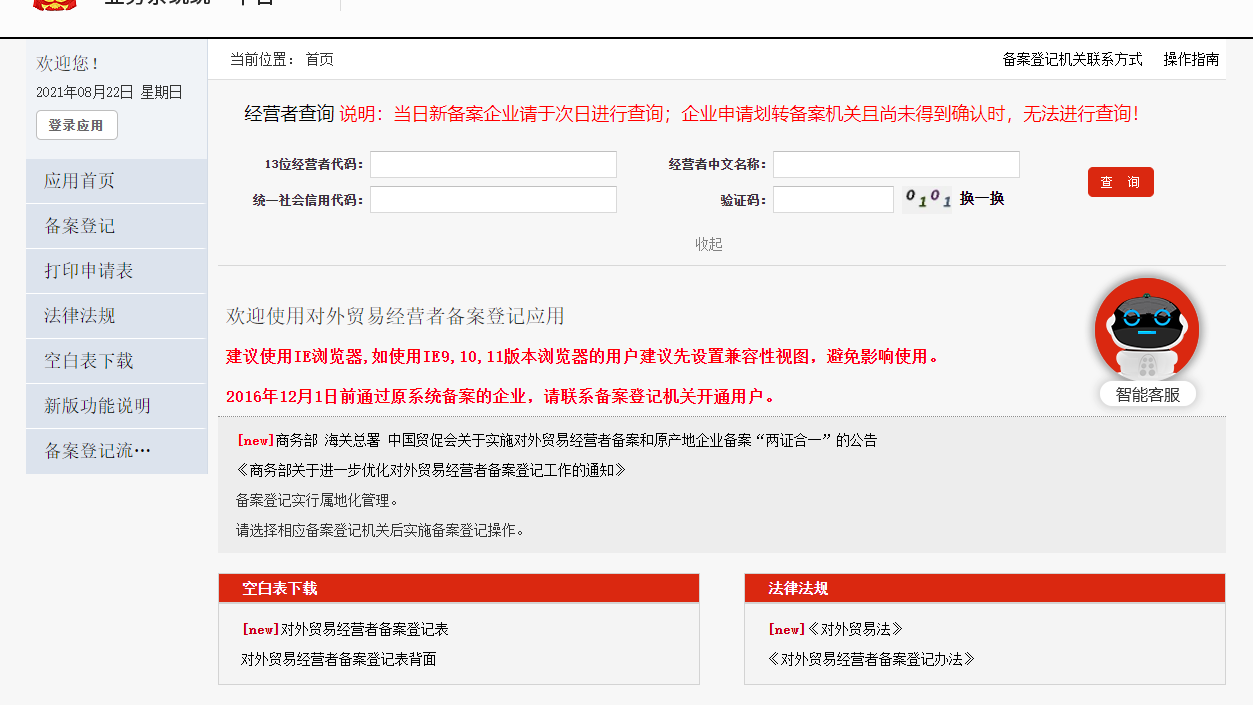Click the 13位经营者代码 input field

pyautogui.click(x=493, y=165)
